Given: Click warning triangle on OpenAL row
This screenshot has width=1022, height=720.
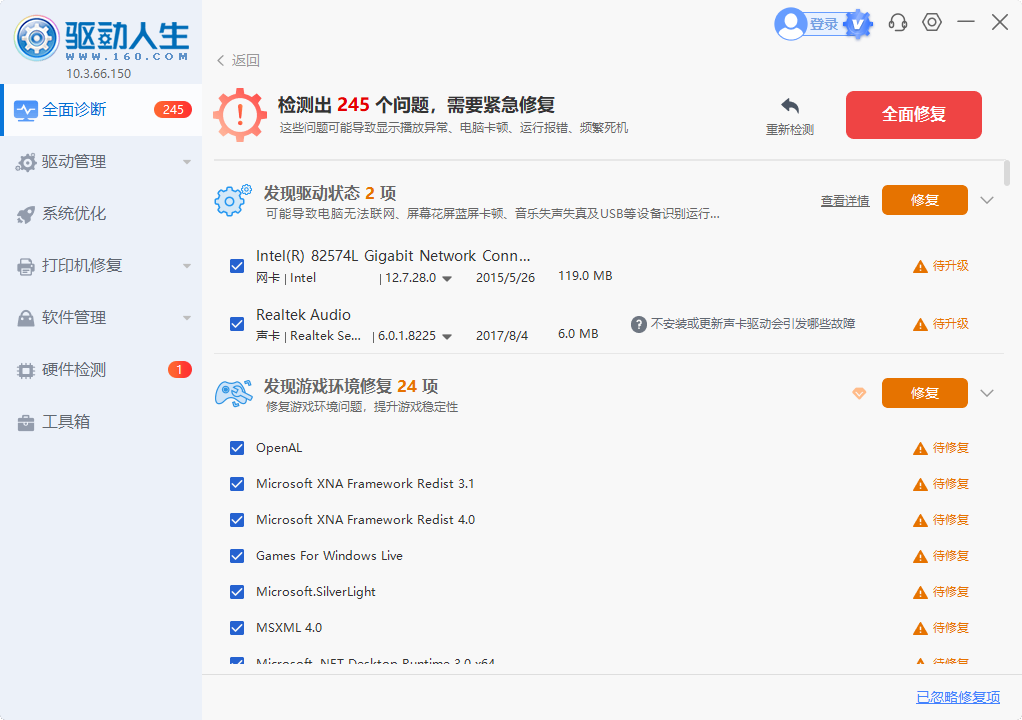Looking at the screenshot, I should coord(920,448).
